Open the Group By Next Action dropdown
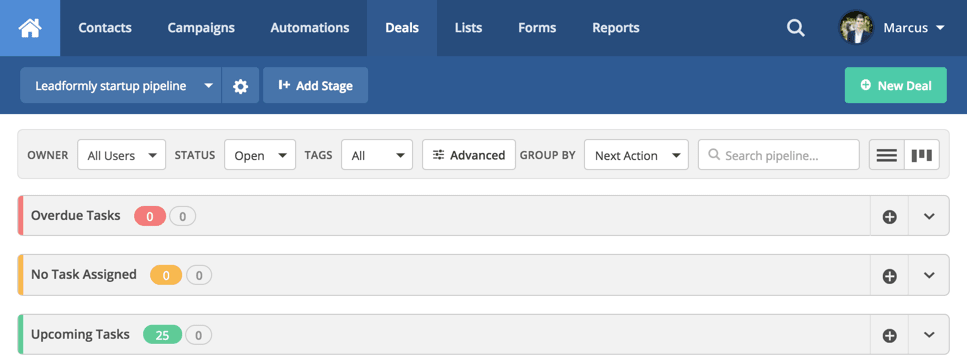 (636, 155)
